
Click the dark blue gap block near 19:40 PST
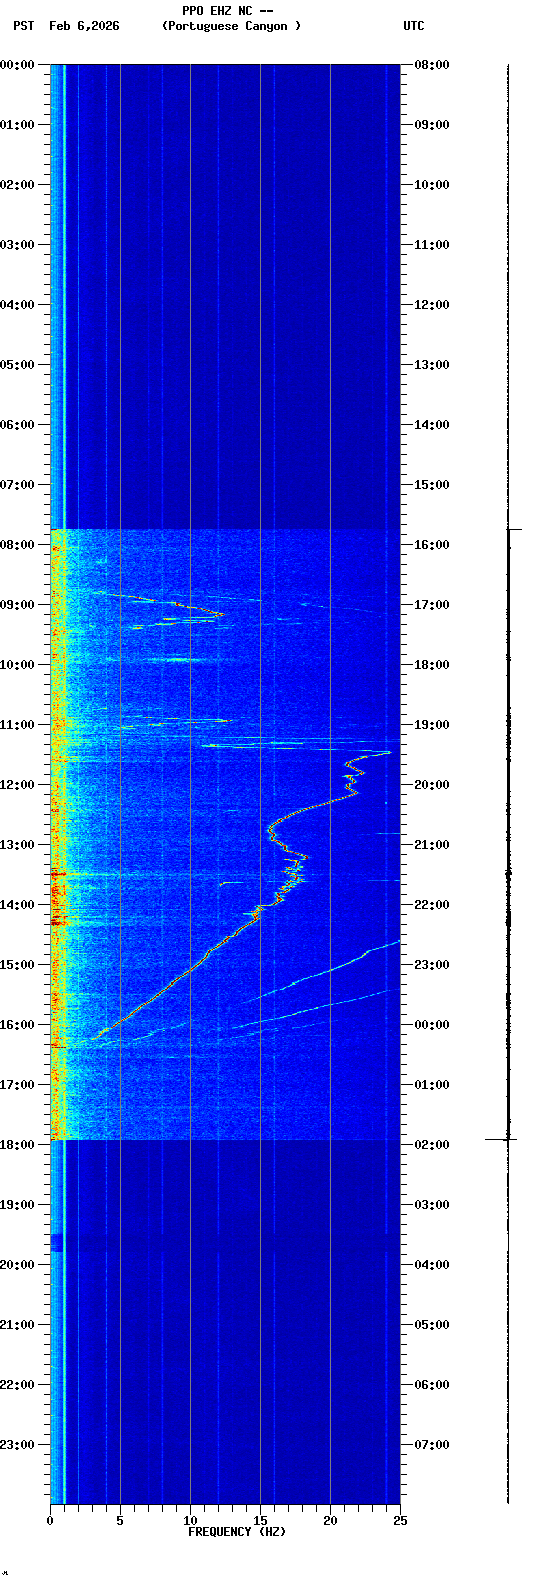point(56,1243)
